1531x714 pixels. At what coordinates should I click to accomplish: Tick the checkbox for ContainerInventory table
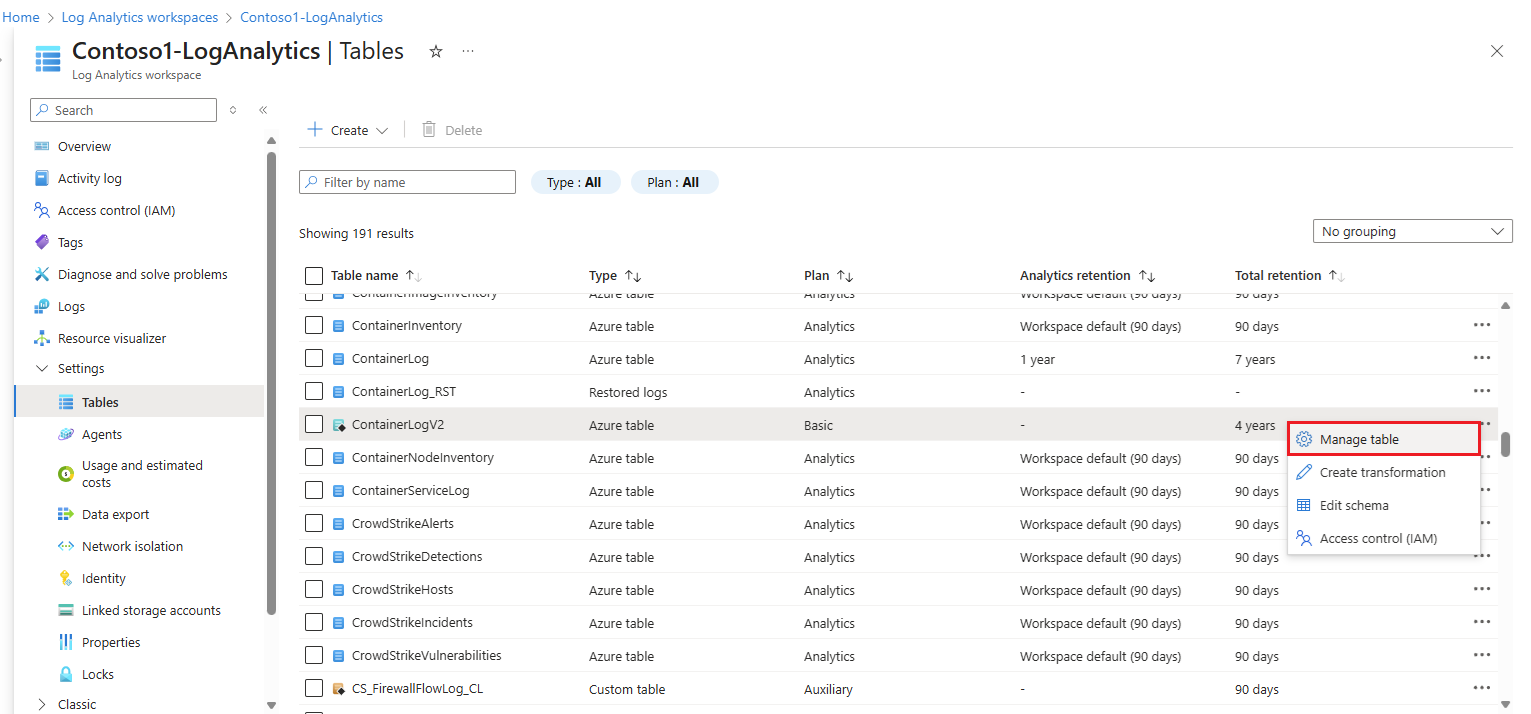[x=314, y=326]
